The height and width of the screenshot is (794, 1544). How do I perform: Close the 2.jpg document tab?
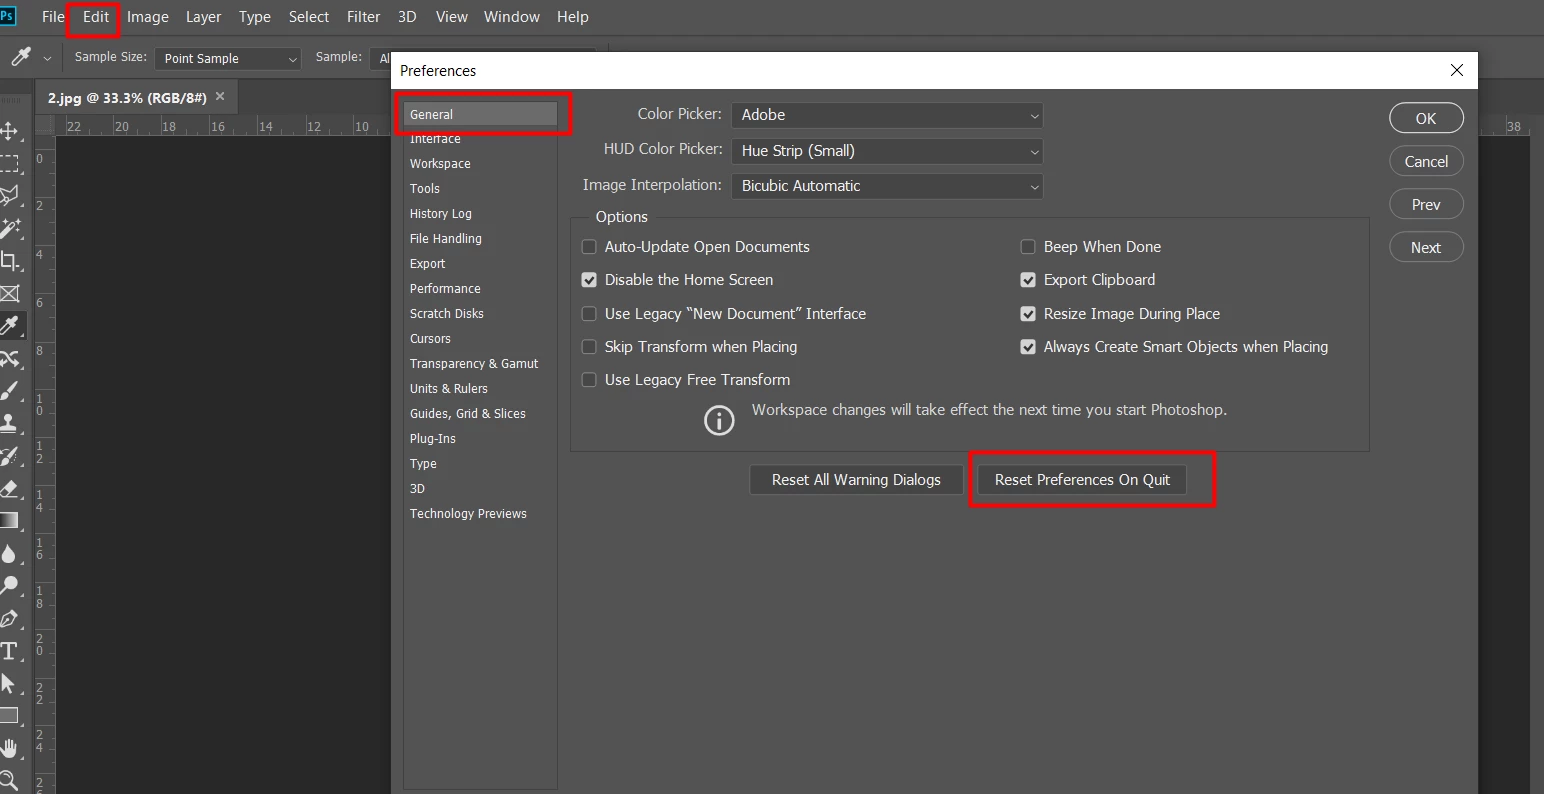click(220, 97)
